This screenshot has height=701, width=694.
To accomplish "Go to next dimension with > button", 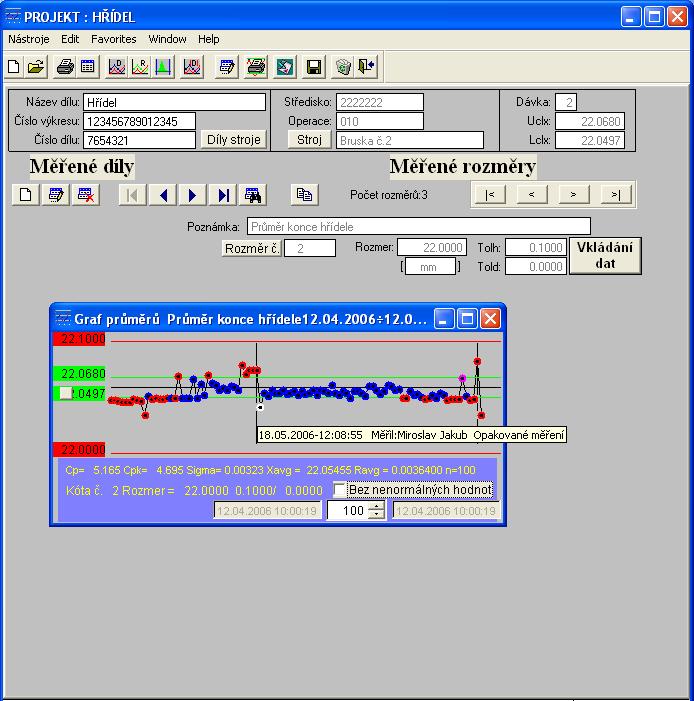I will [574, 194].
